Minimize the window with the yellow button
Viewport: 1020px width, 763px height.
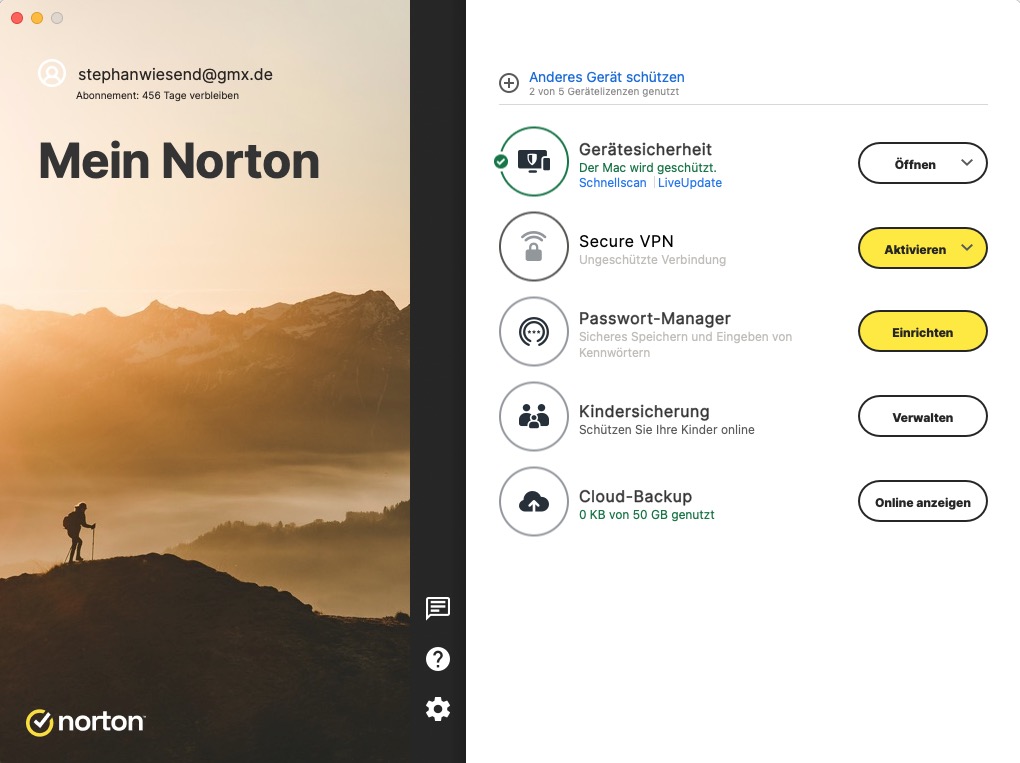[x=37, y=18]
